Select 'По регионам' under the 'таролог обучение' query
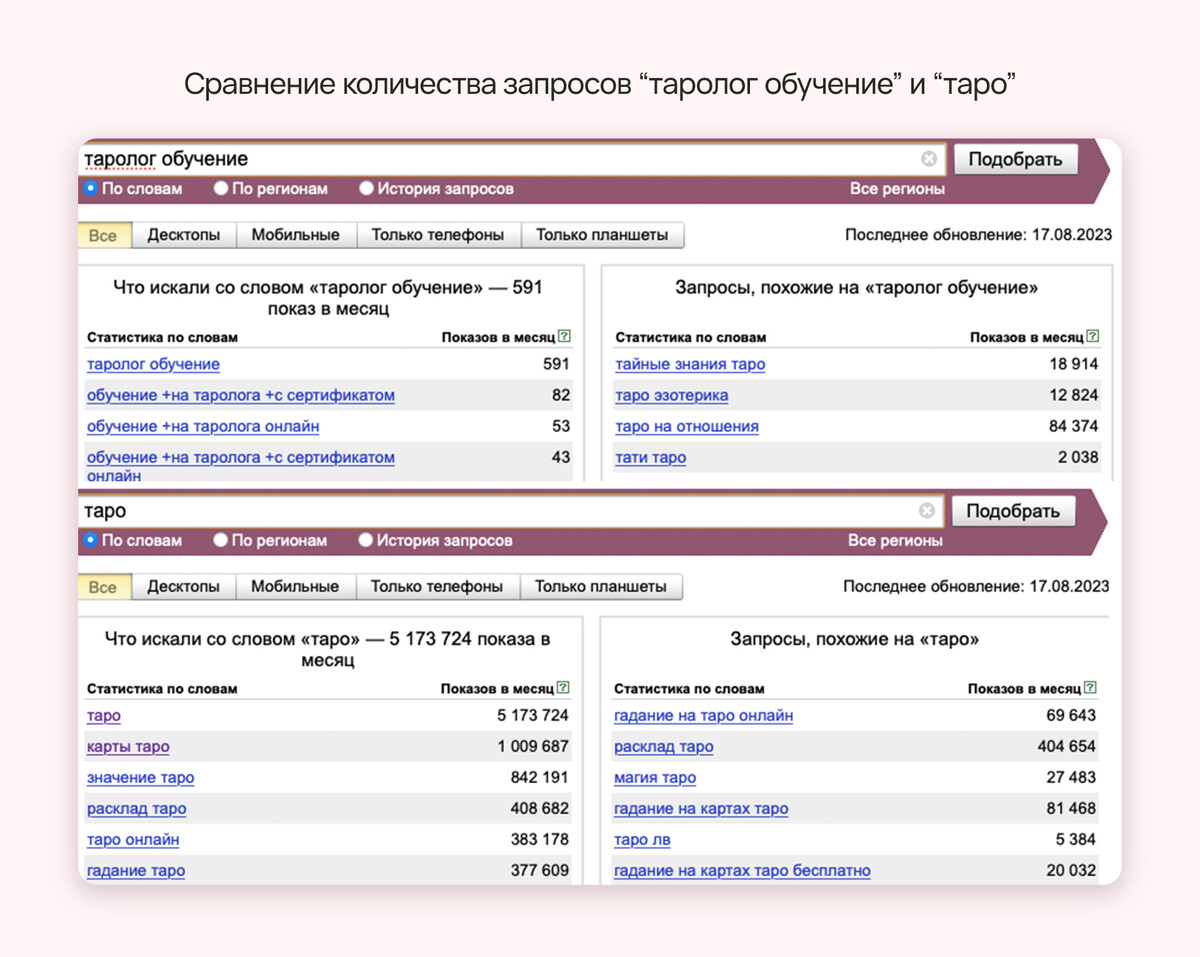This screenshot has height=957, width=1200. pyautogui.click(x=221, y=188)
